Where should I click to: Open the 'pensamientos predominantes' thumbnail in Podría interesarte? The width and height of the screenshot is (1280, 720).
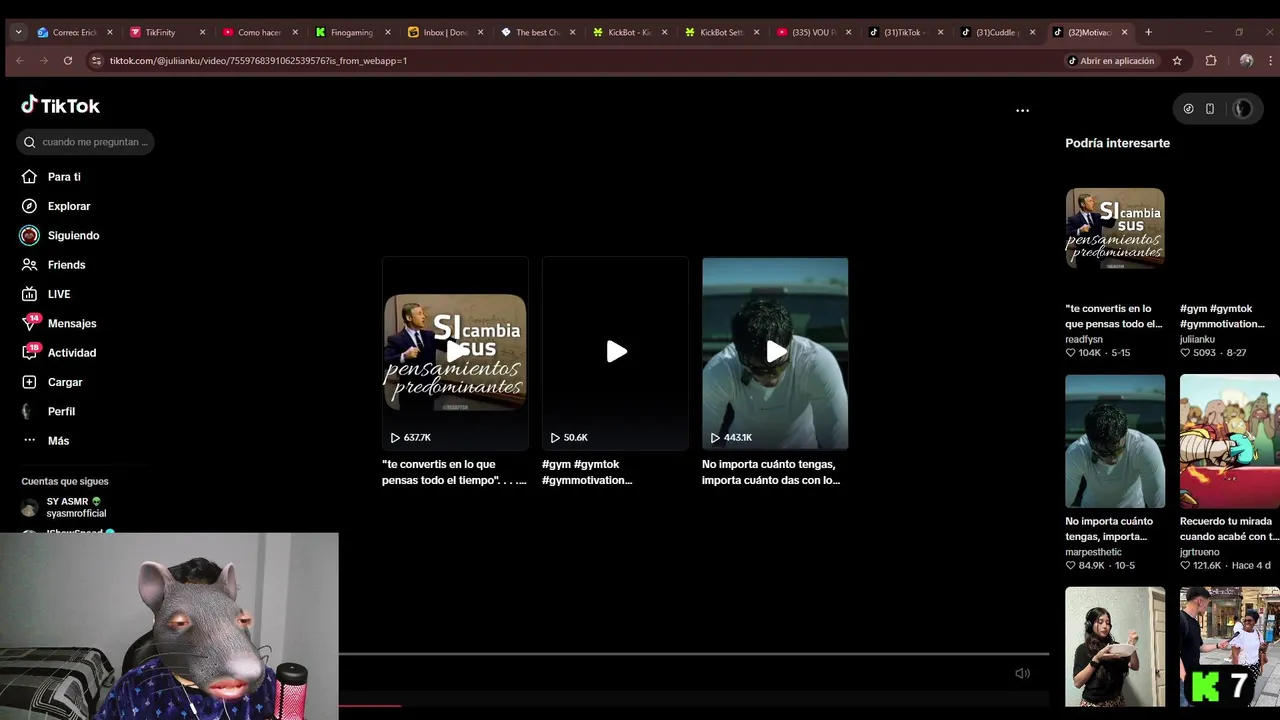1115,228
